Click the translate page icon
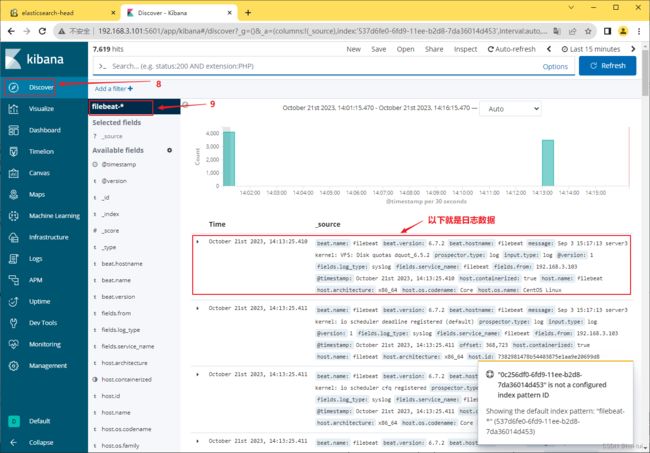The image size is (650, 453). [x=557, y=31]
